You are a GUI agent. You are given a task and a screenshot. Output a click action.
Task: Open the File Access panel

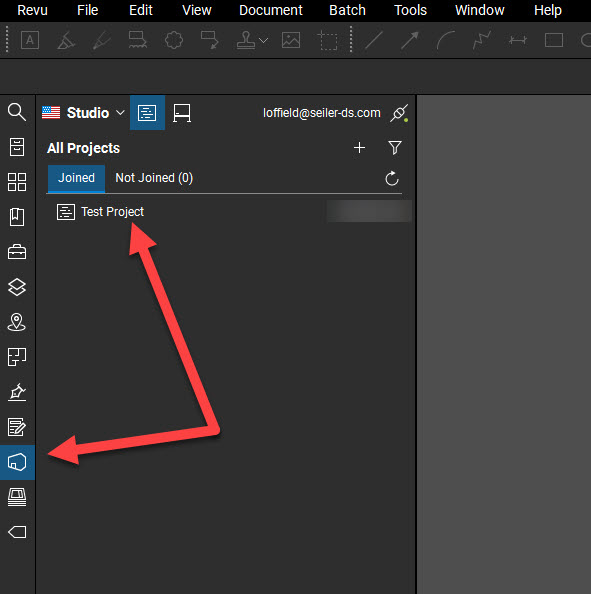tap(17, 147)
